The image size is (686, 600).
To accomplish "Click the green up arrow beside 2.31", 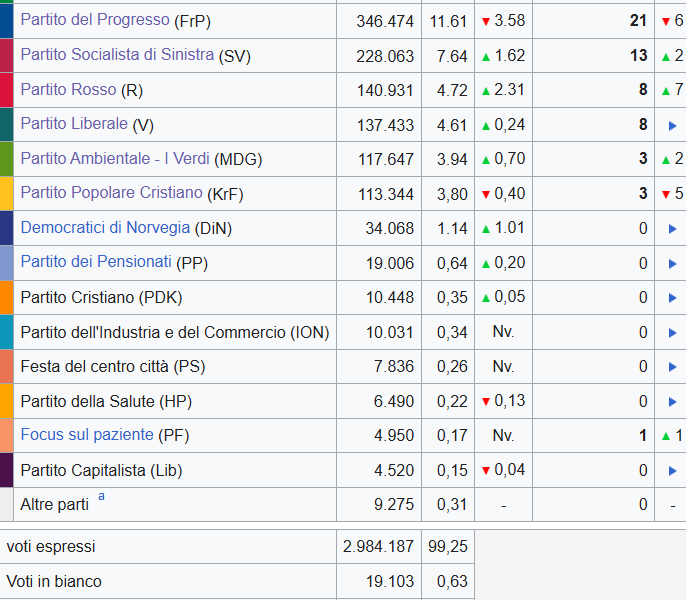I will [x=486, y=91].
